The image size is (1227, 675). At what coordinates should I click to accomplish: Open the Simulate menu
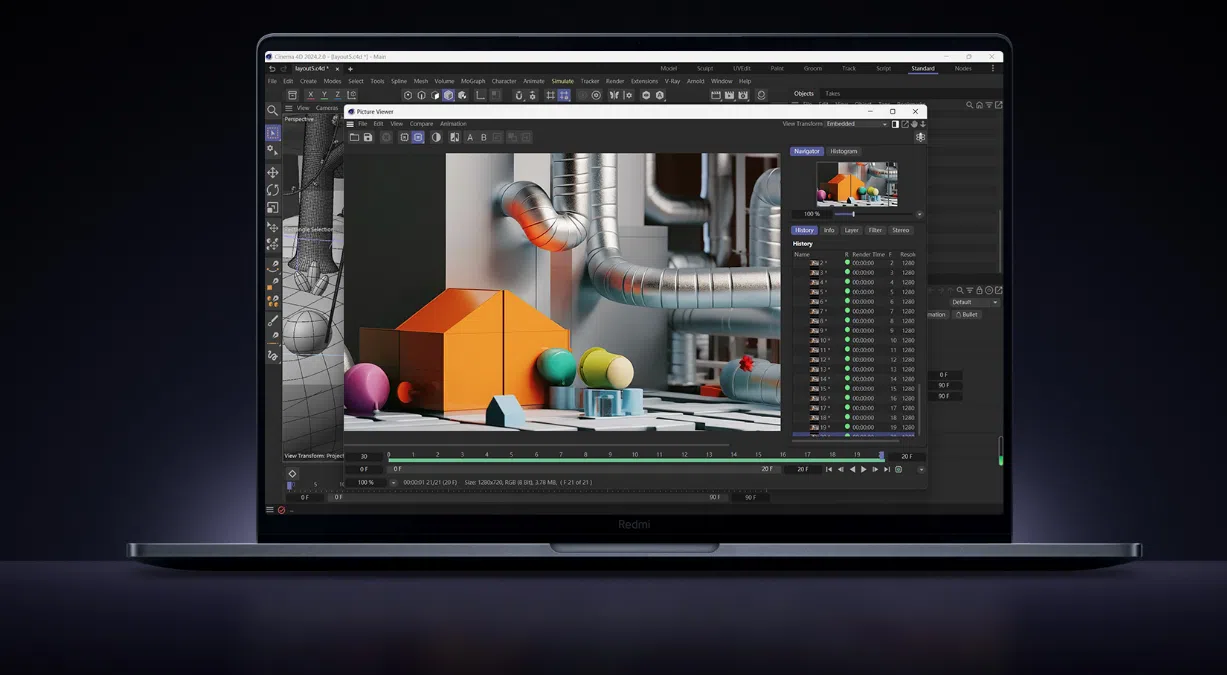coord(562,81)
